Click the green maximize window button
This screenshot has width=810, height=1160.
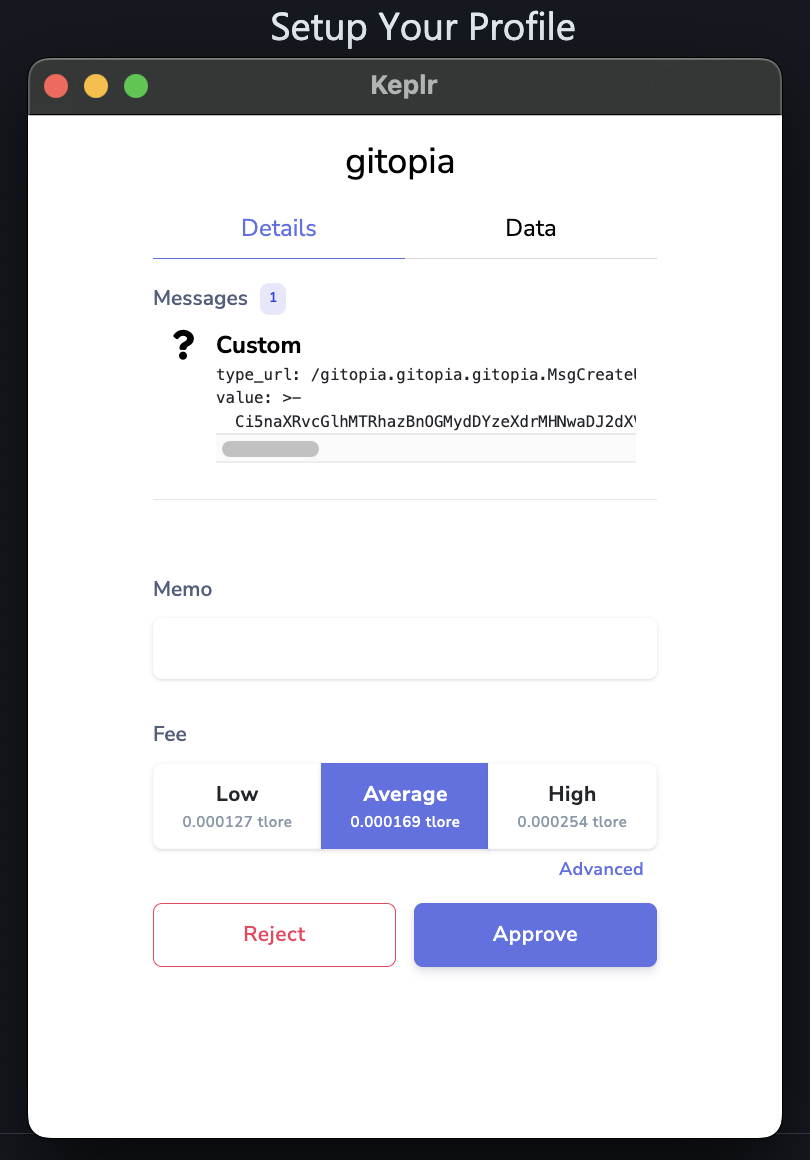tap(136, 86)
